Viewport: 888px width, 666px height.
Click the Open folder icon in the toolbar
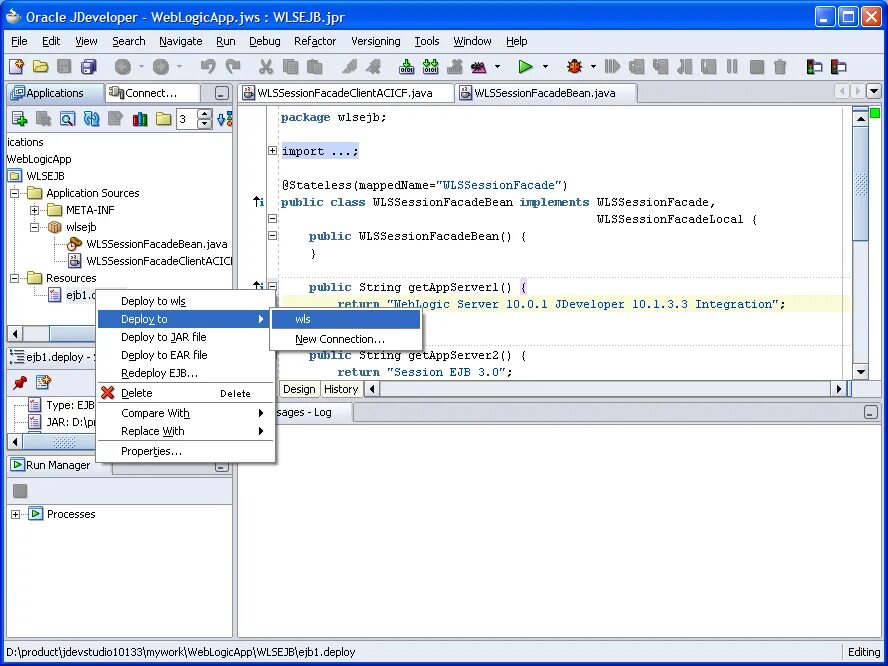click(x=40, y=67)
